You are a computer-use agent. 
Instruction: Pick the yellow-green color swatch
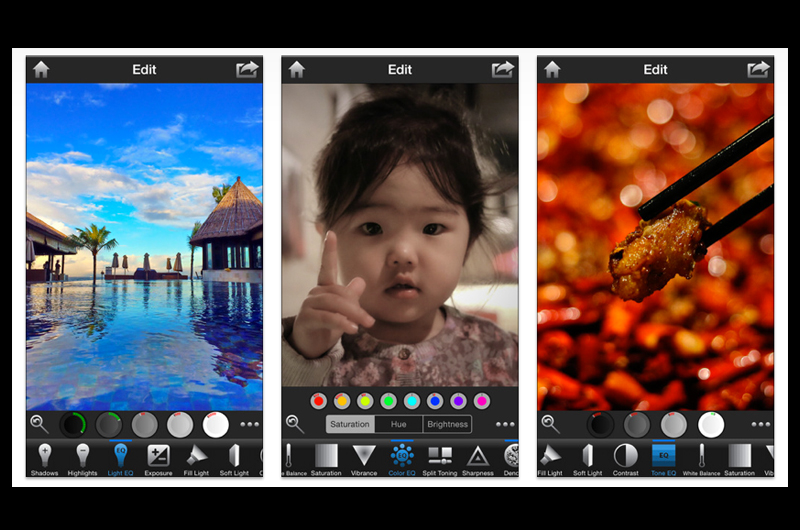pyautogui.click(x=365, y=401)
